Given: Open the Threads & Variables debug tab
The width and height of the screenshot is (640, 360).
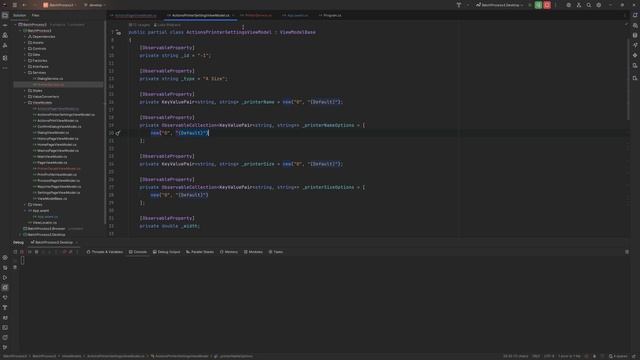Looking at the screenshot, I should pyautogui.click(x=104, y=252).
